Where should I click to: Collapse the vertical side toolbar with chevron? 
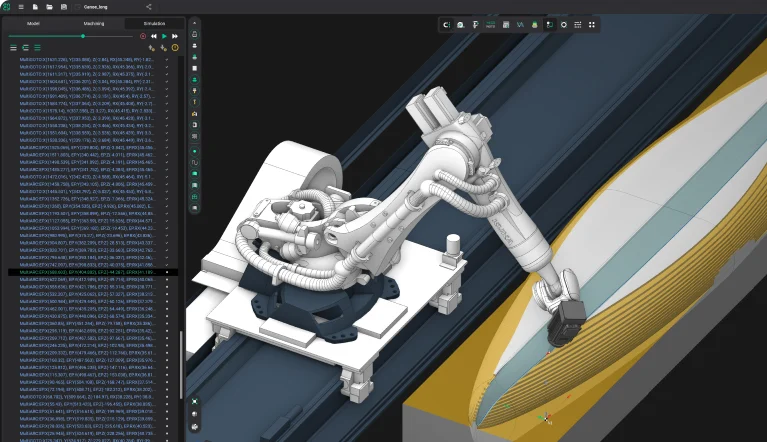point(194,24)
